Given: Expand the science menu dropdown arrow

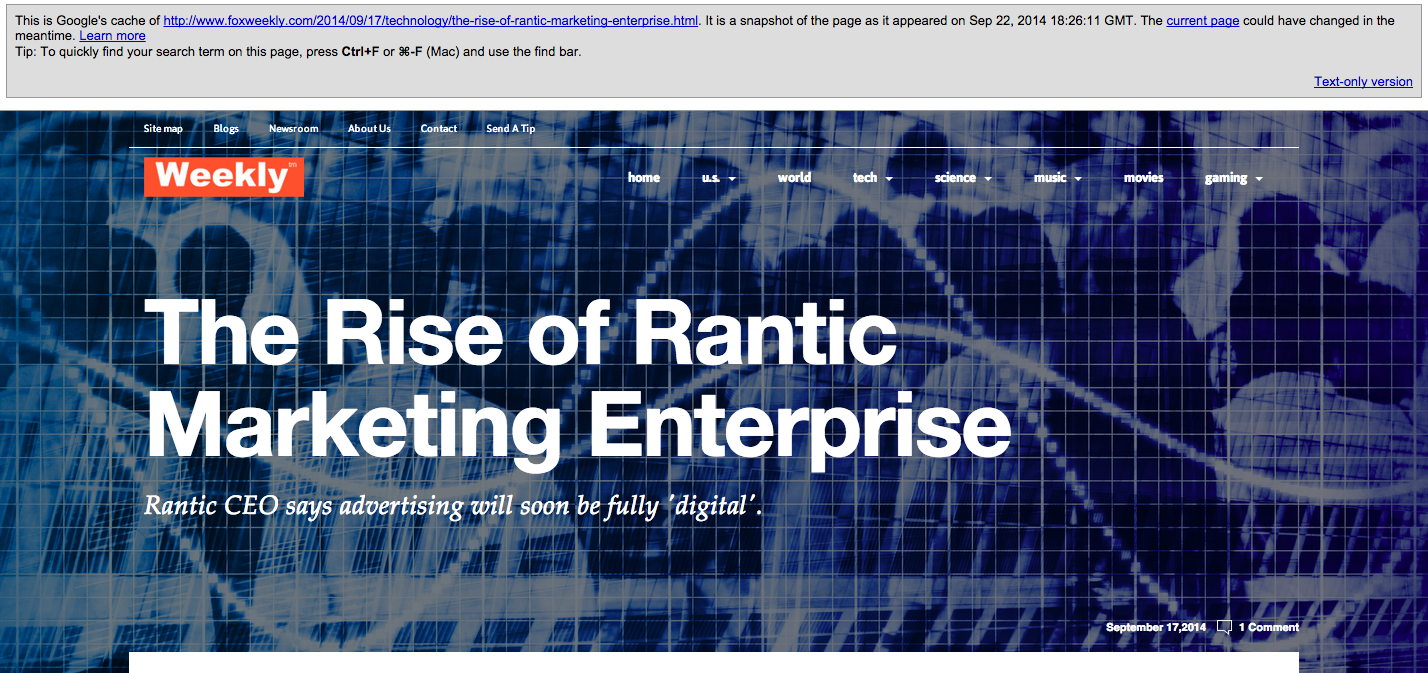Looking at the screenshot, I should click(988, 179).
